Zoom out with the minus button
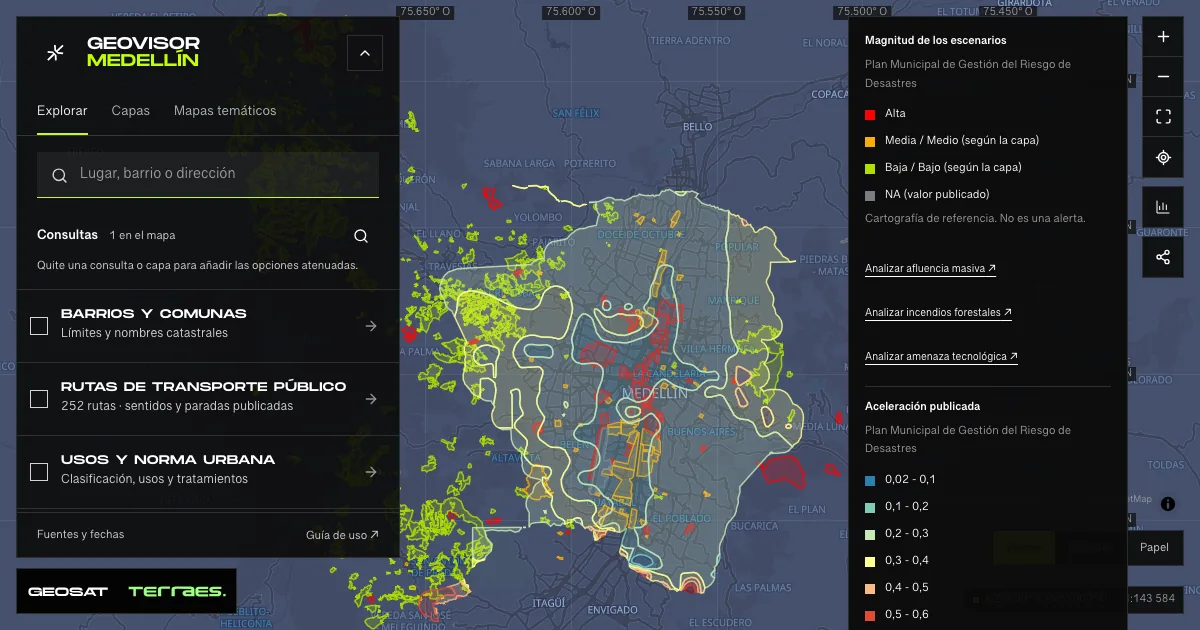The image size is (1200, 630). tap(1163, 77)
